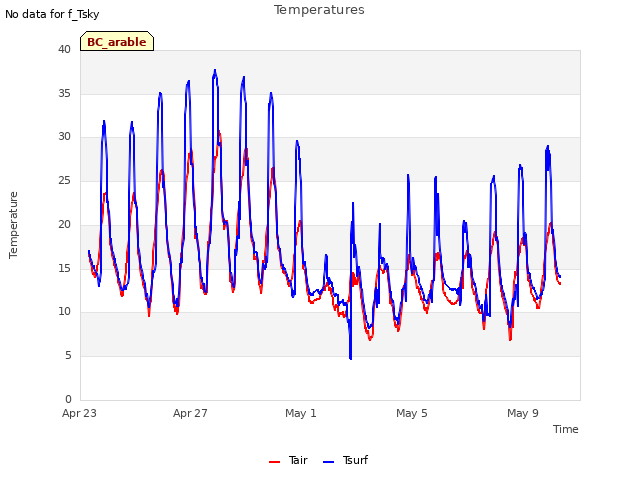
Task: Click the lowest Tsurf dip below 5
Action: (351, 358)
